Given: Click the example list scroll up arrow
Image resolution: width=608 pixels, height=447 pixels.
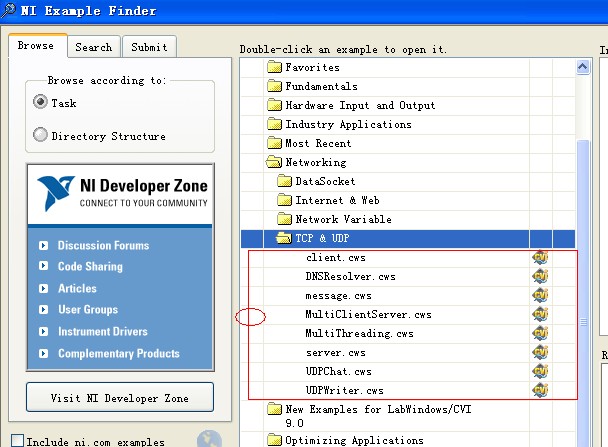Looking at the screenshot, I should (x=583, y=67).
